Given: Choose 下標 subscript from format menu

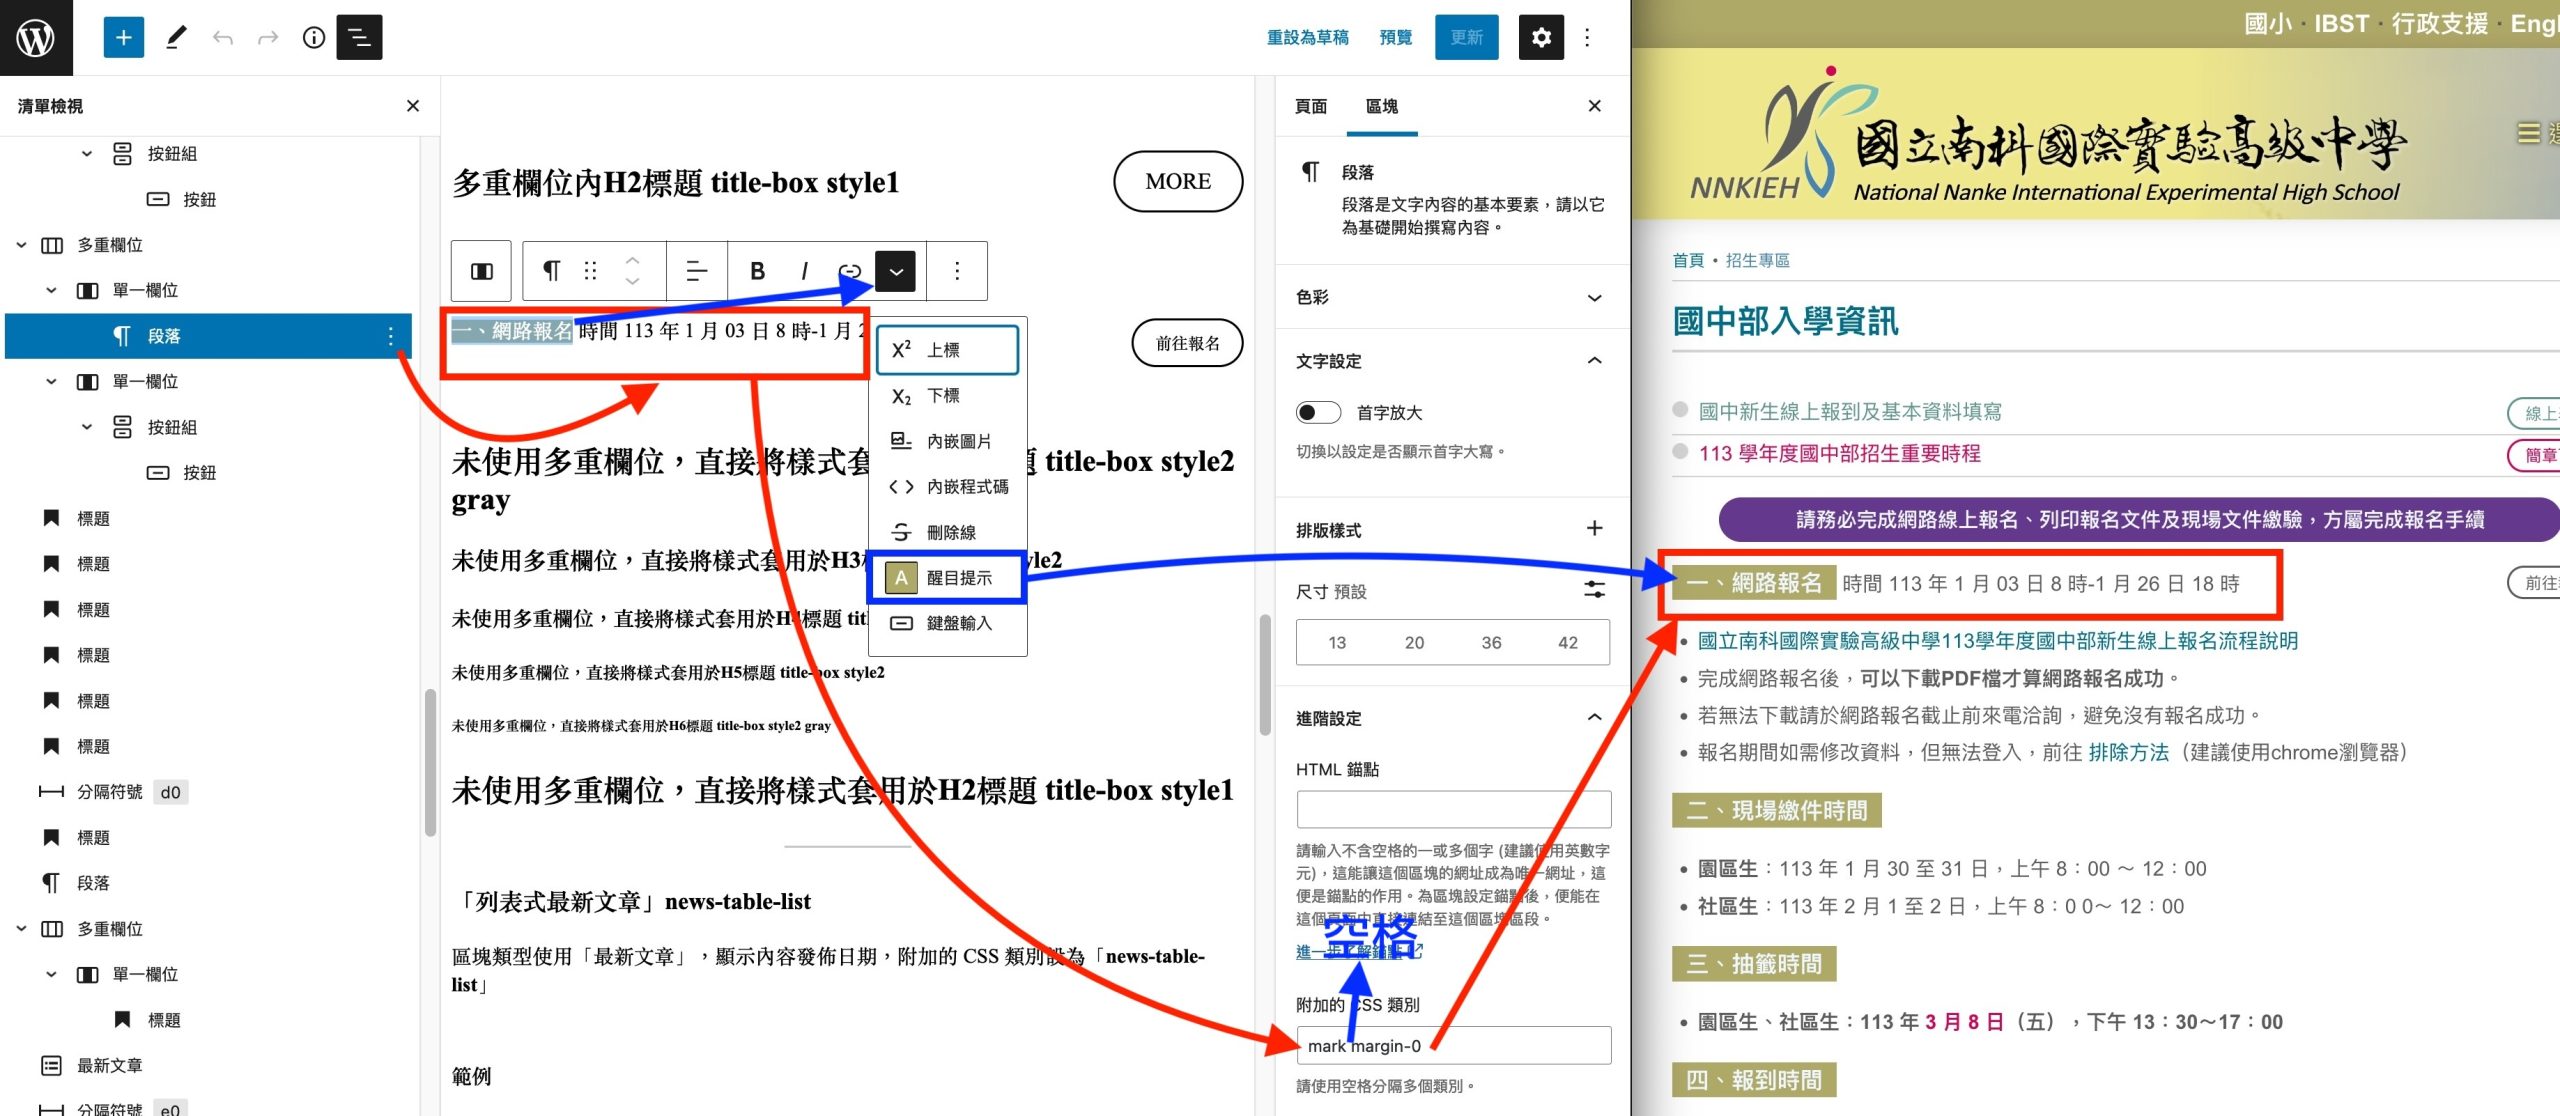Looking at the screenshot, I should point(947,396).
